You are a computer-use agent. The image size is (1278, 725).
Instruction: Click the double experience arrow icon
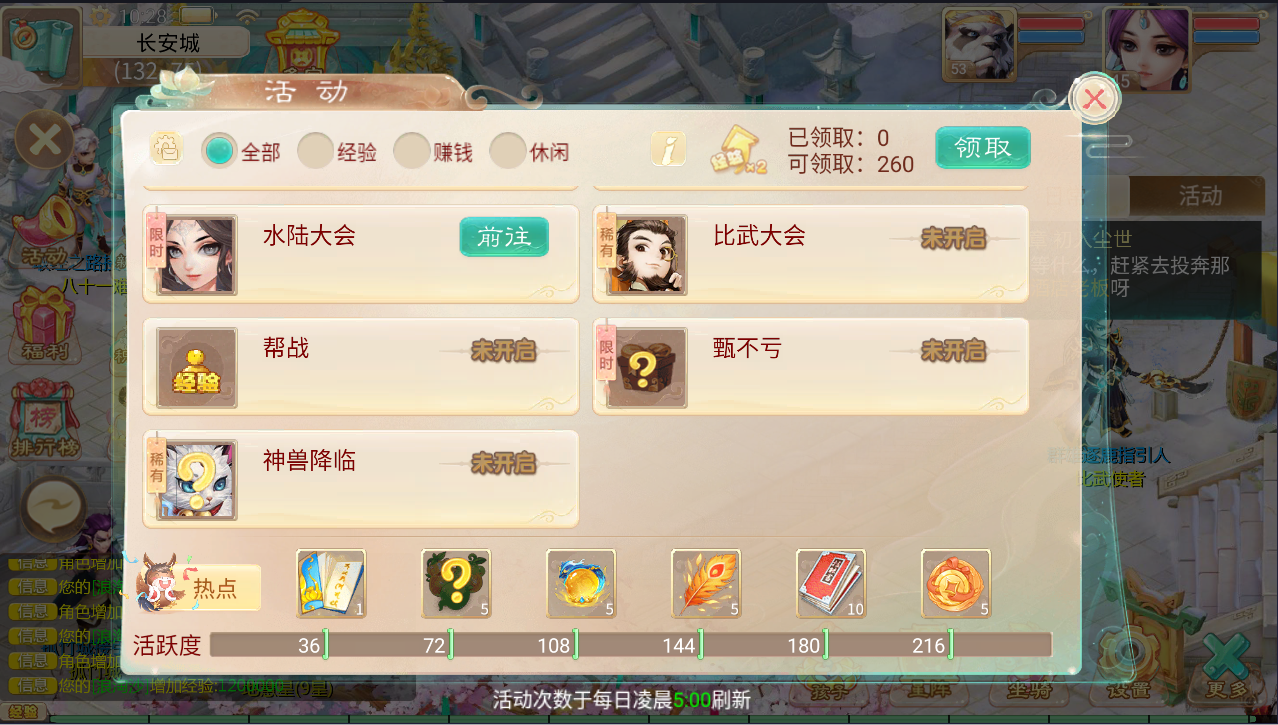[739, 150]
